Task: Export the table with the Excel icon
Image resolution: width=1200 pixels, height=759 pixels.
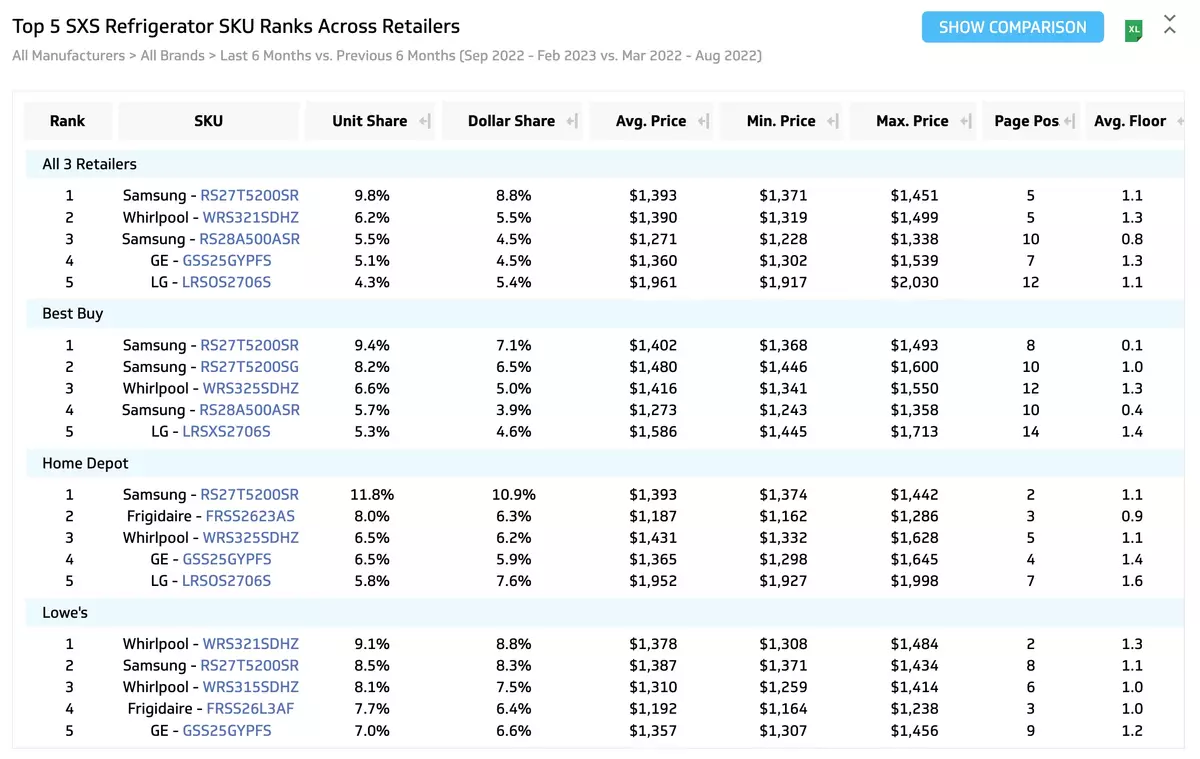Action: pos(1133,30)
